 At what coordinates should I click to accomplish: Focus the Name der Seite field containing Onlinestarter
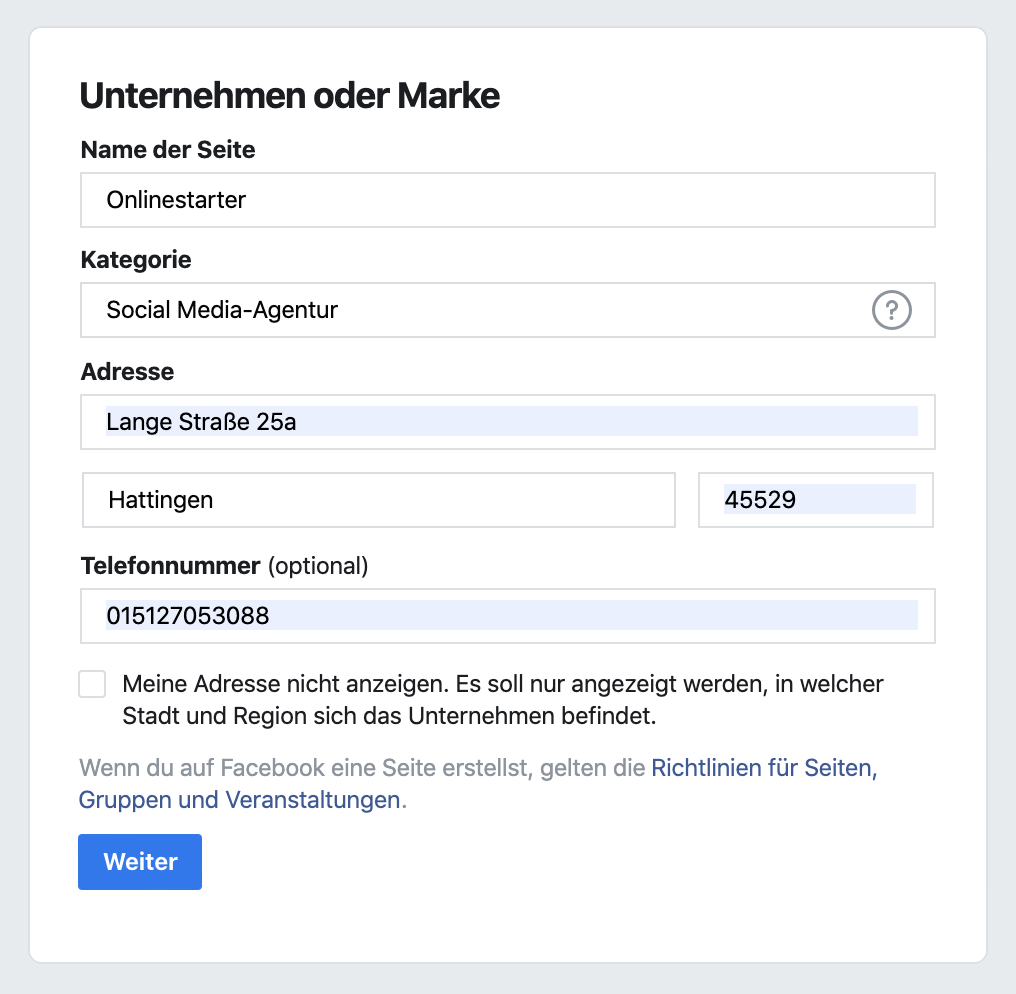pos(508,200)
